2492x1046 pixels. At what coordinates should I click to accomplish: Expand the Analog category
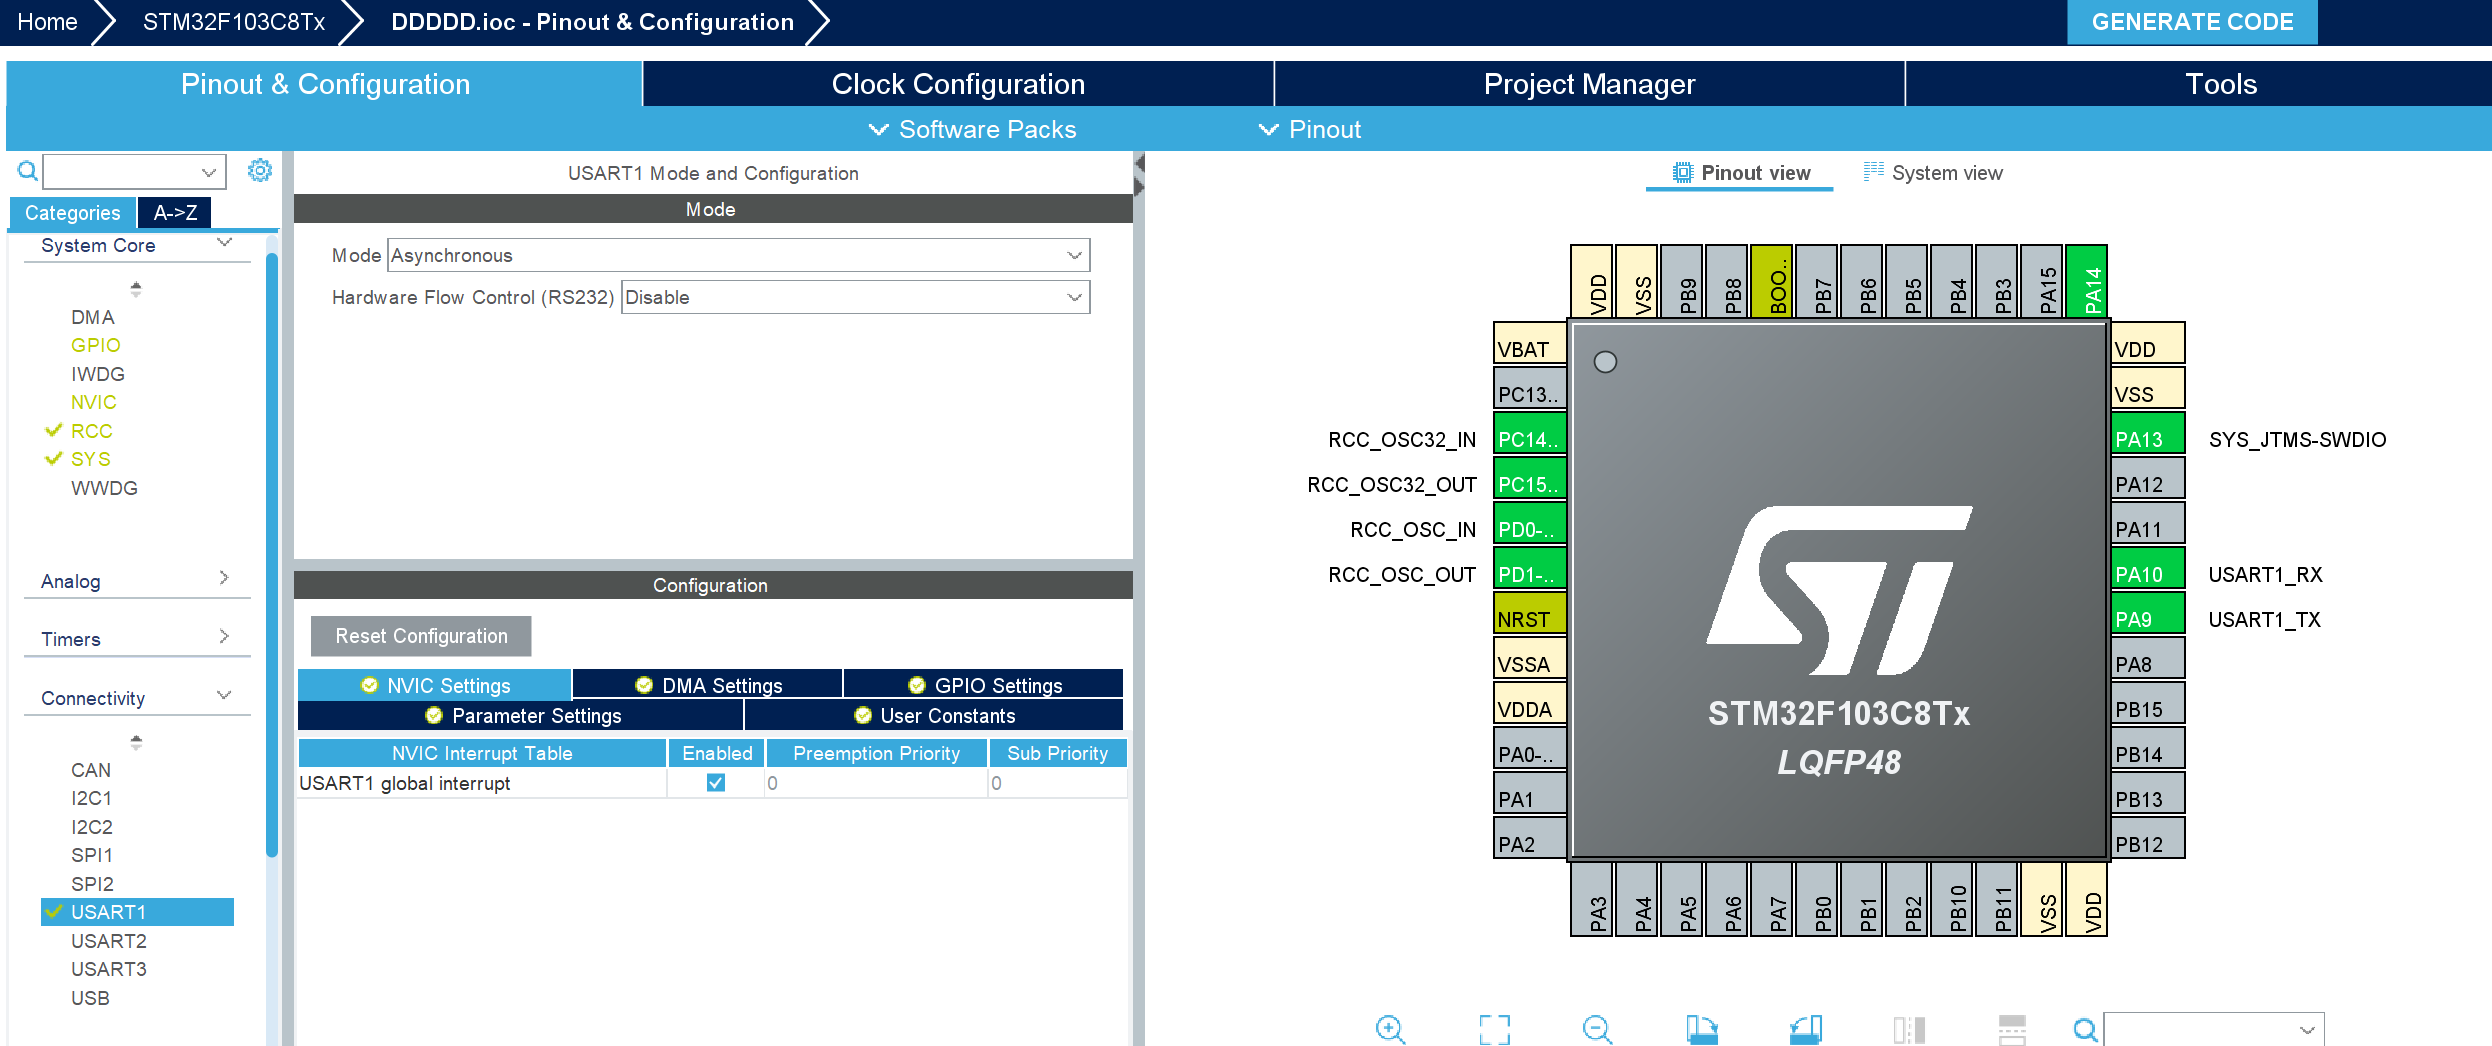tap(224, 578)
